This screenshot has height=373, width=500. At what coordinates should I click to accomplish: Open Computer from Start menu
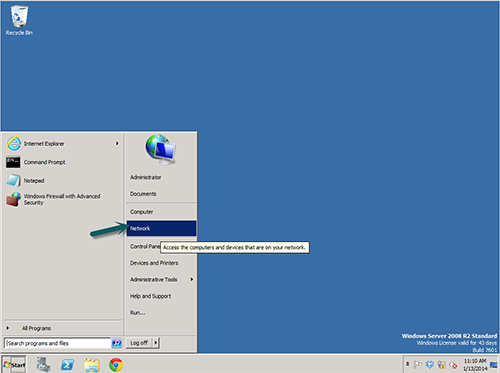tap(161, 212)
